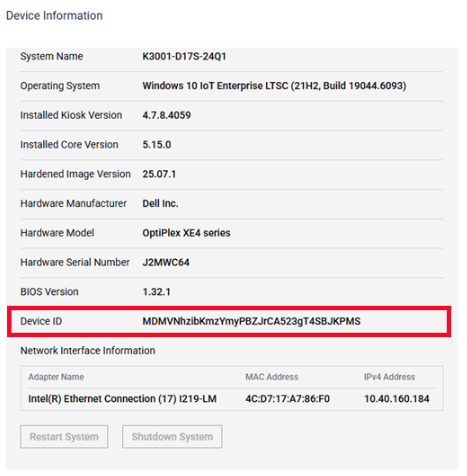Select the IPv4 address 10.40.160.184
This screenshot has height=476, width=467.
tap(397, 399)
